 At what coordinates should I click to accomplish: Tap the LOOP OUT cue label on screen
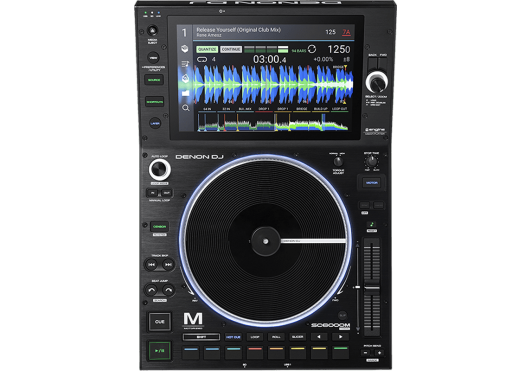[x=339, y=109]
